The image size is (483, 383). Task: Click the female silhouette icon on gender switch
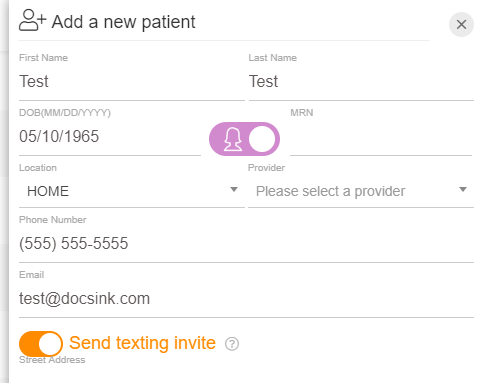click(x=232, y=139)
